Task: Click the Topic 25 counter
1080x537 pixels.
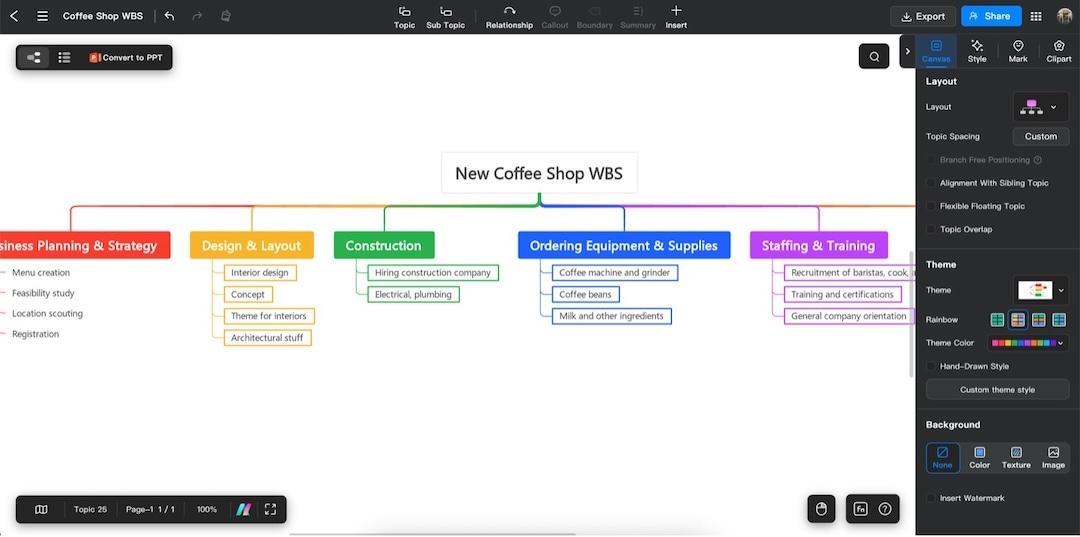Action: coord(90,509)
